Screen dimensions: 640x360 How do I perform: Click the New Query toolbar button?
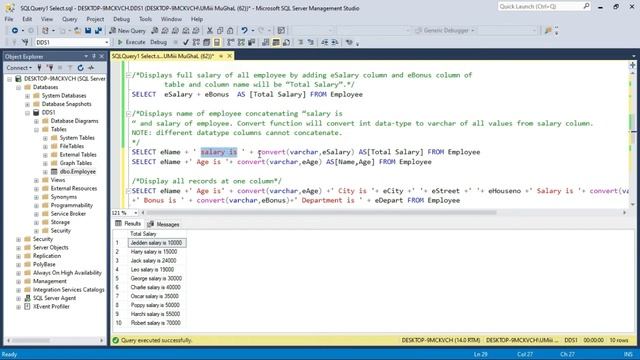click(127, 31)
